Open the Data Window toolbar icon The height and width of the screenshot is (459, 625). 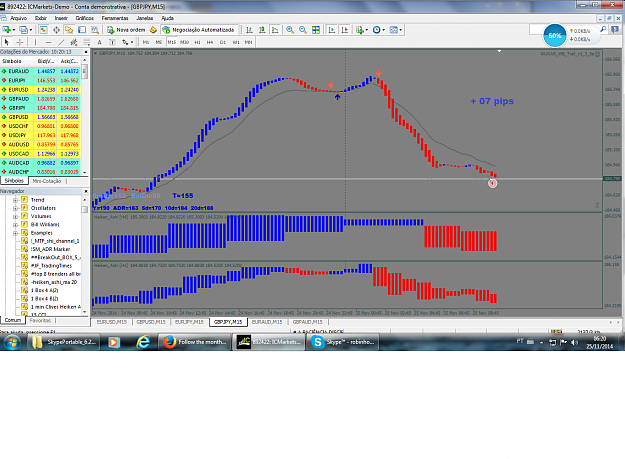(57, 30)
